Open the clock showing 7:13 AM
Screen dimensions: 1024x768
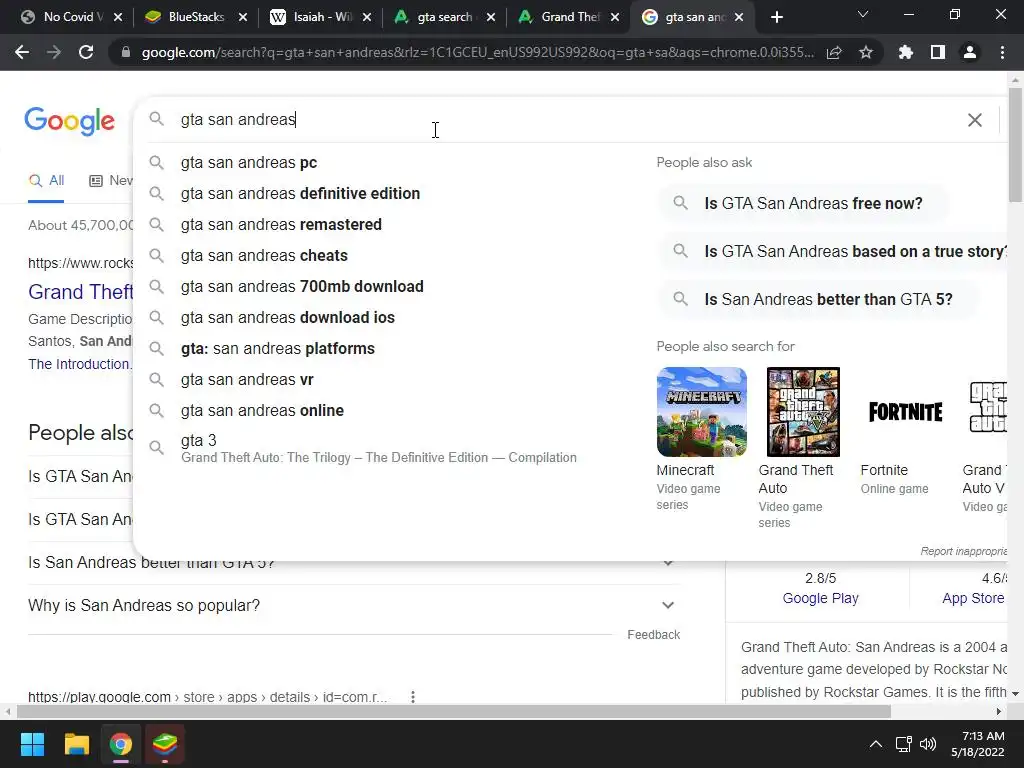[978, 744]
